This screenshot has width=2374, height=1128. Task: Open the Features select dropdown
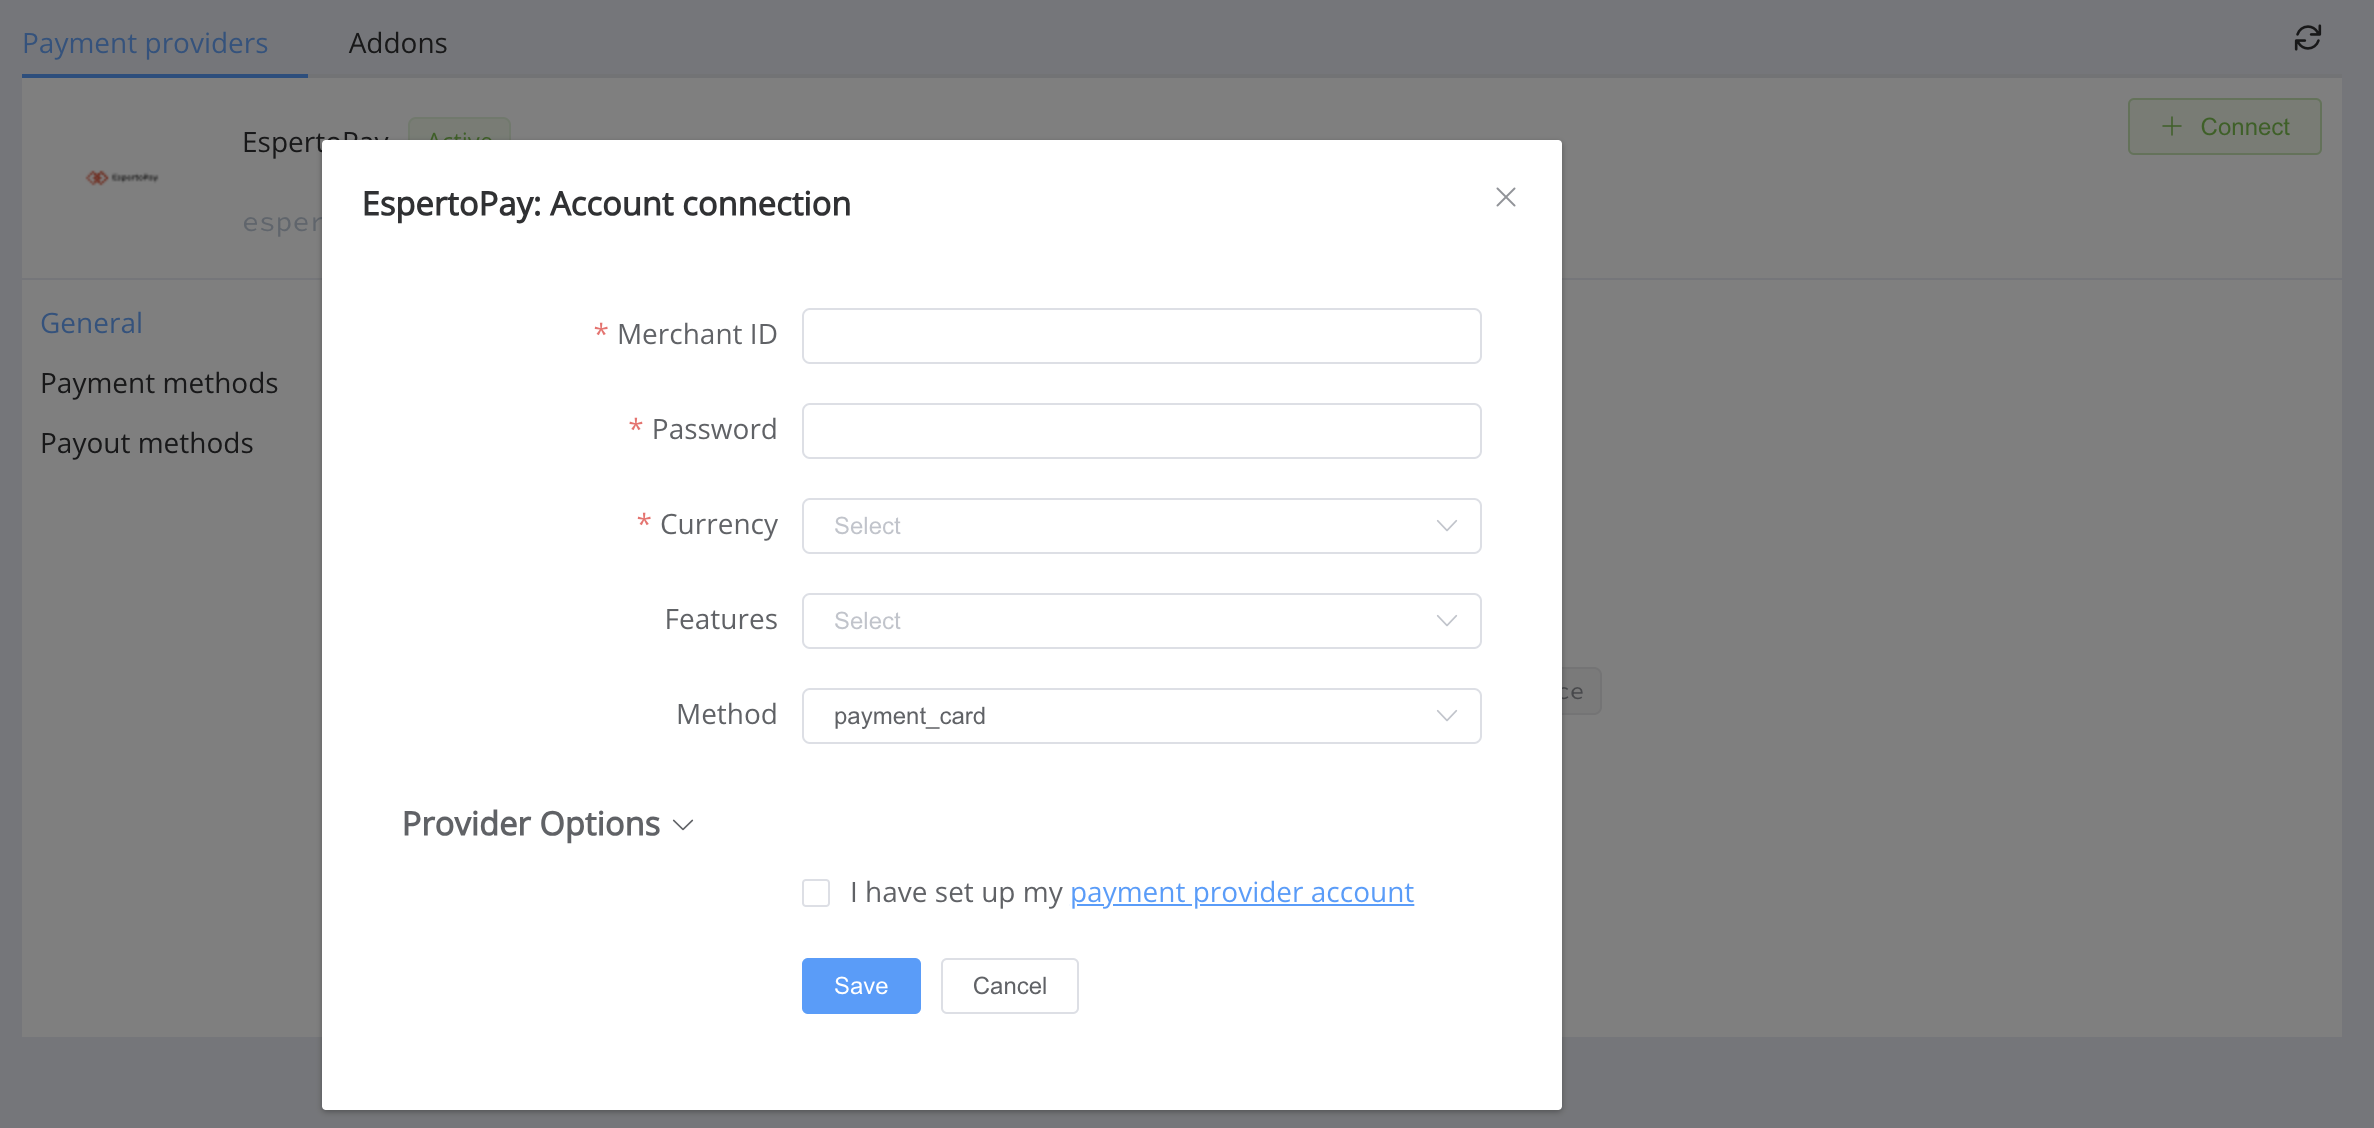click(x=1142, y=619)
